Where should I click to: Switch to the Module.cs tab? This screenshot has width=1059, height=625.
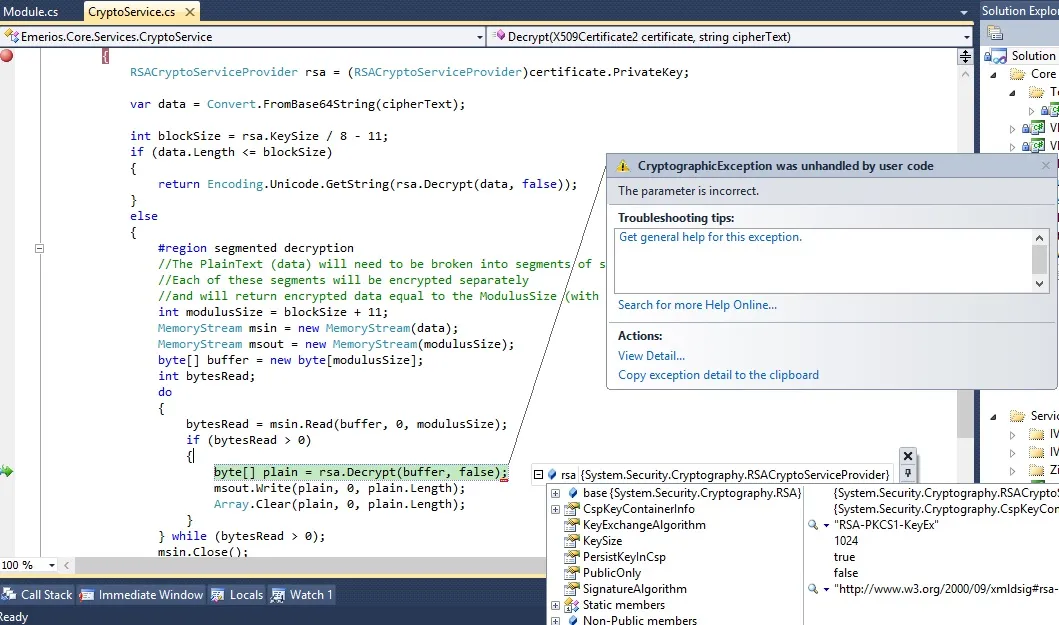30,11
